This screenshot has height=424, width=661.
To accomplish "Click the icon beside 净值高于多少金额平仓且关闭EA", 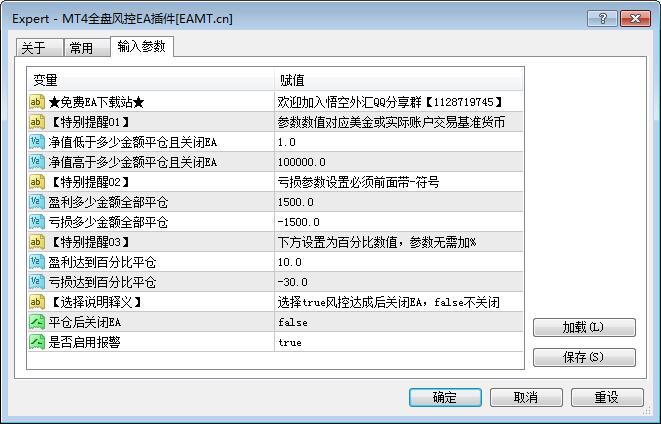I will point(37,162).
